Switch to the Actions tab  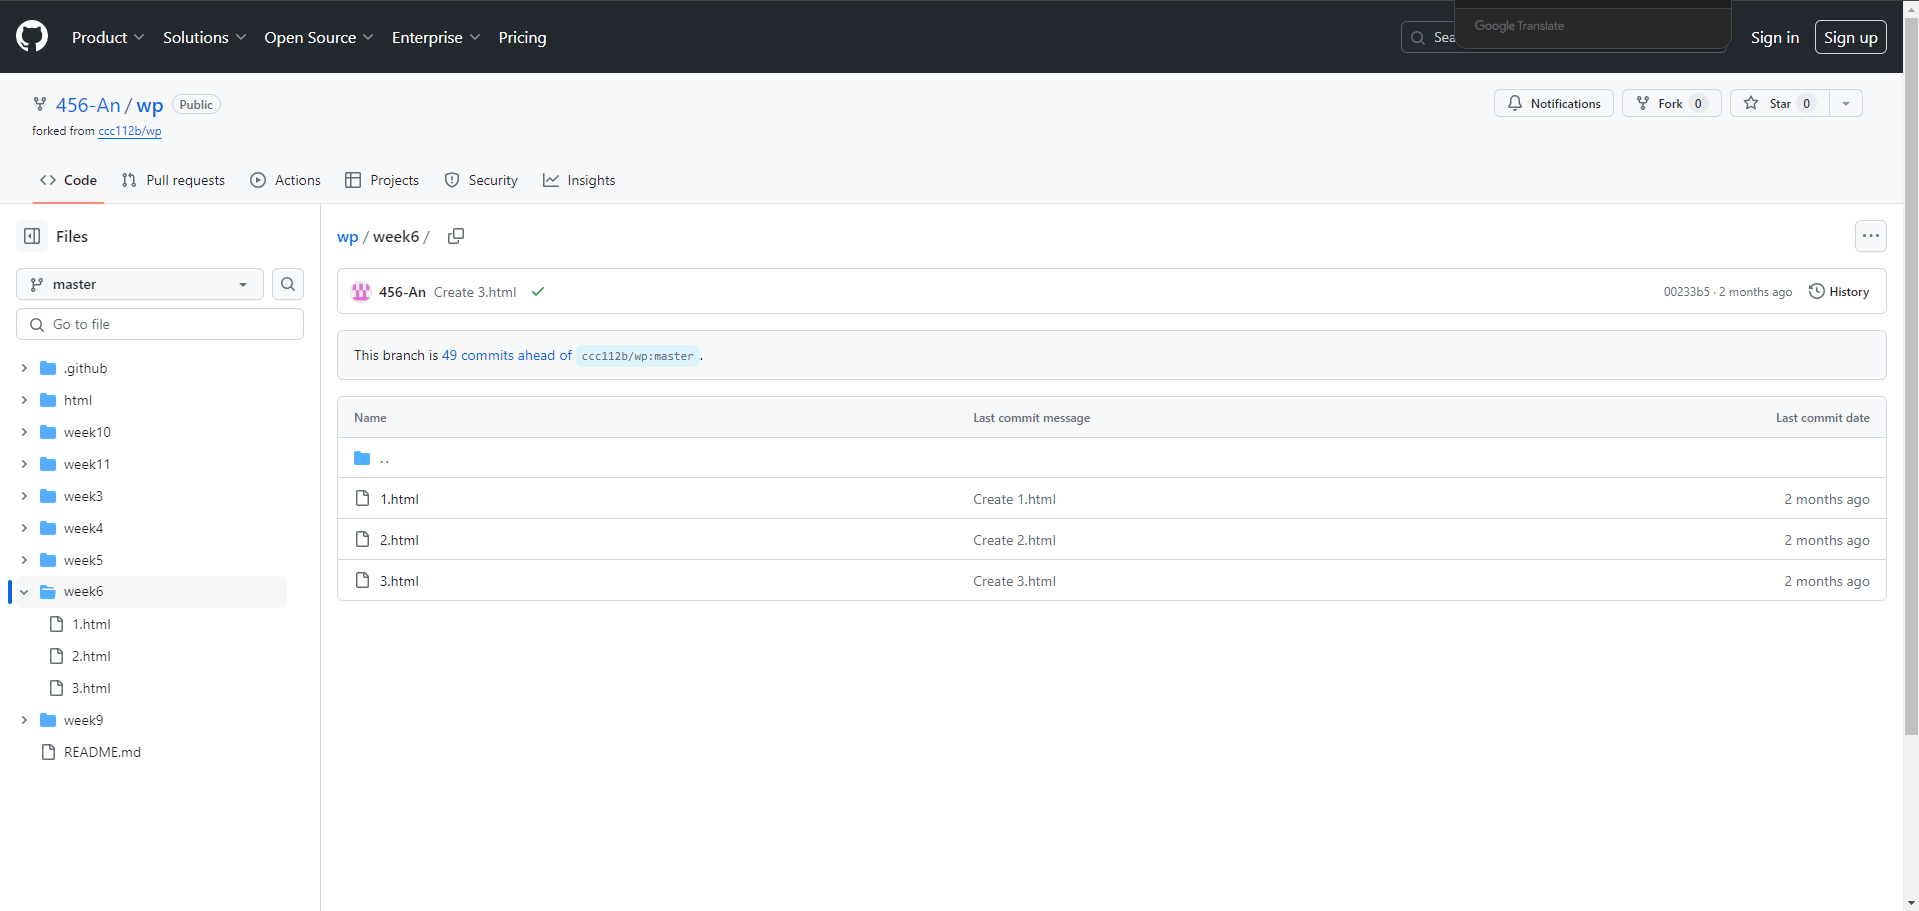(285, 180)
